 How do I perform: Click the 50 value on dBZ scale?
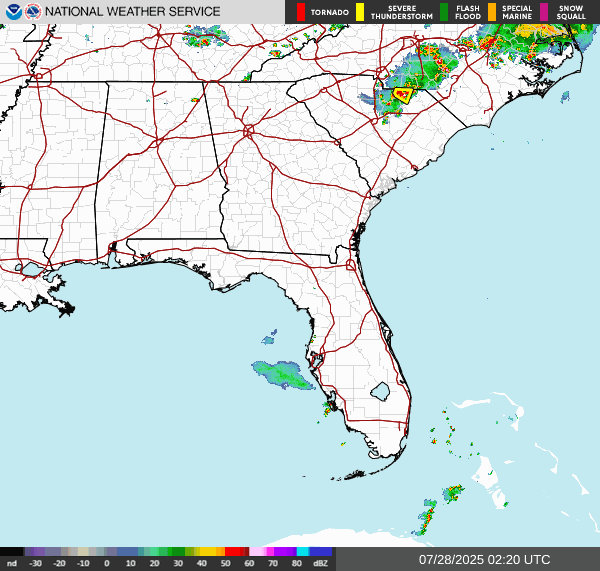[x=225, y=563]
